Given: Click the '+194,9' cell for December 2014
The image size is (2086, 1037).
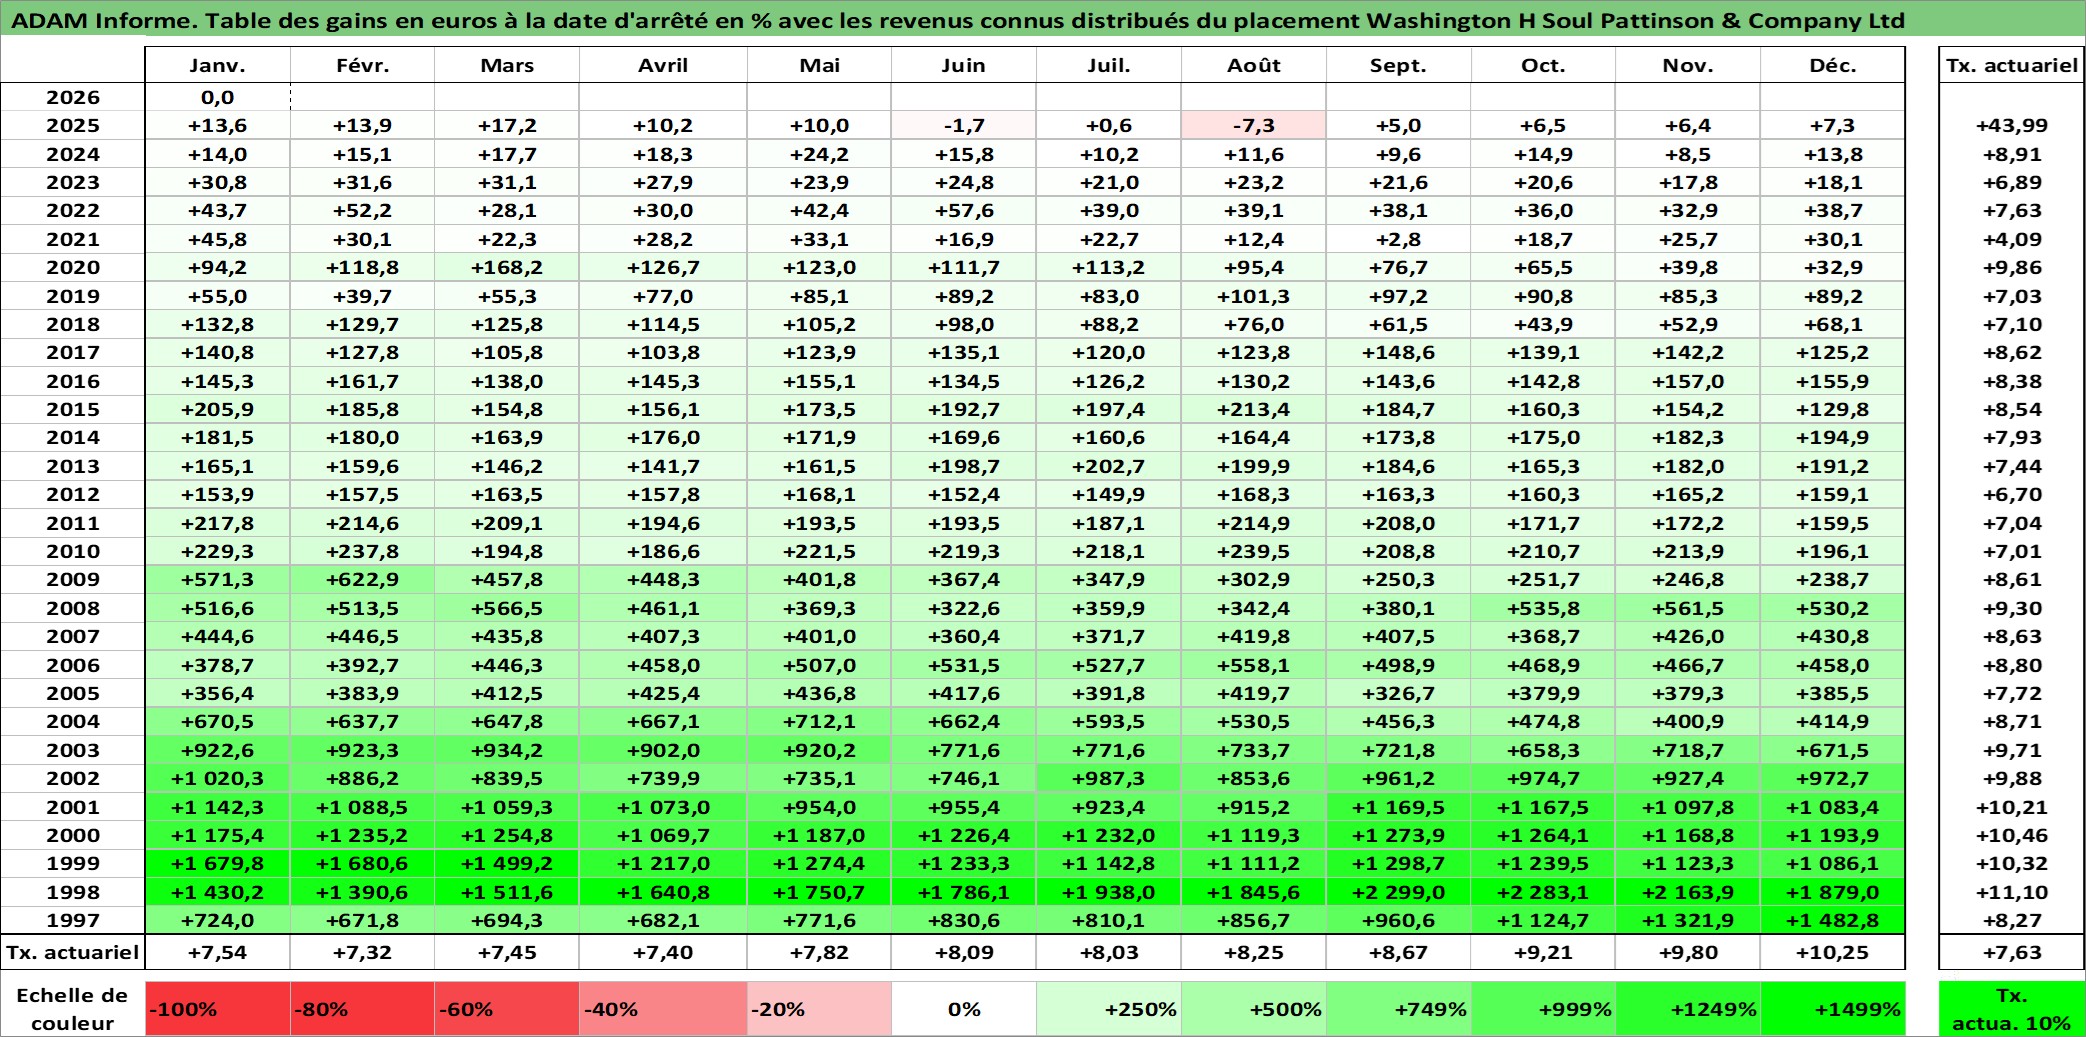Looking at the screenshot, I should pyautogui.click(x=1833, y=437).
